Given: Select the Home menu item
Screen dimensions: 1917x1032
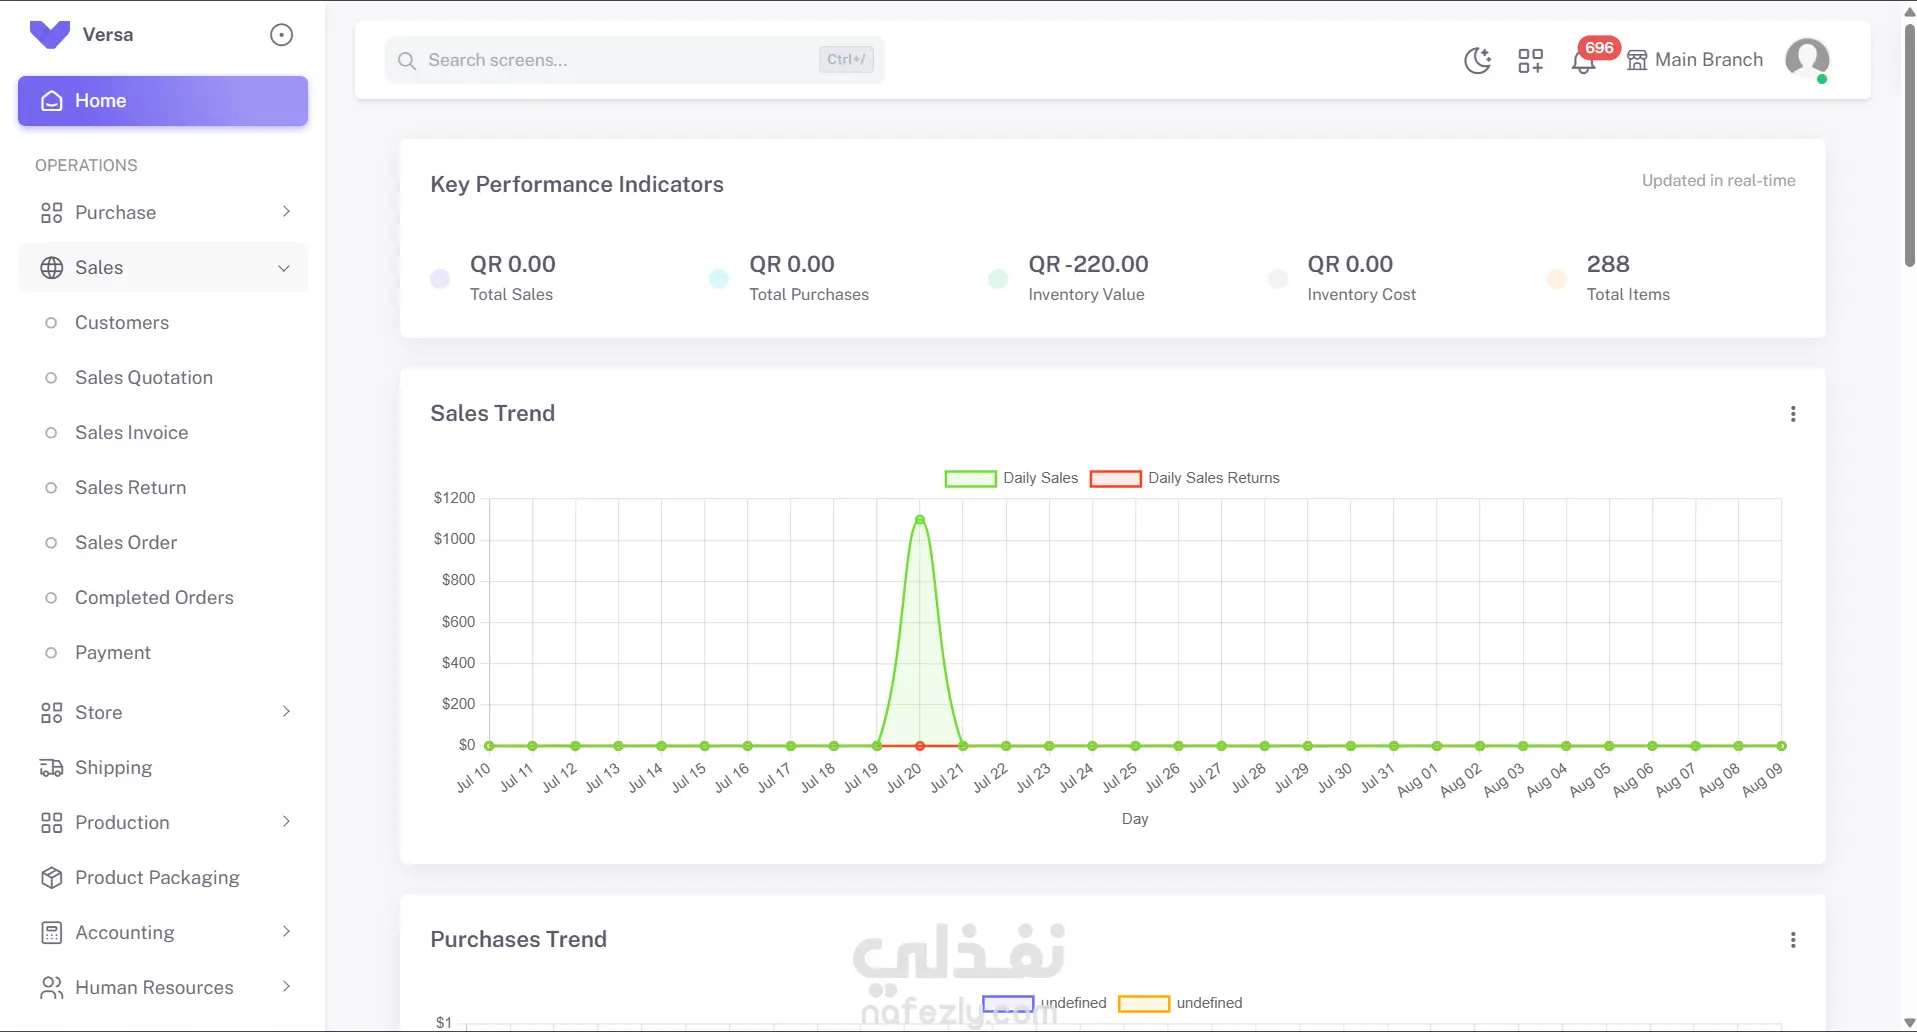Looking at the screenshot, I should point(163,101).
